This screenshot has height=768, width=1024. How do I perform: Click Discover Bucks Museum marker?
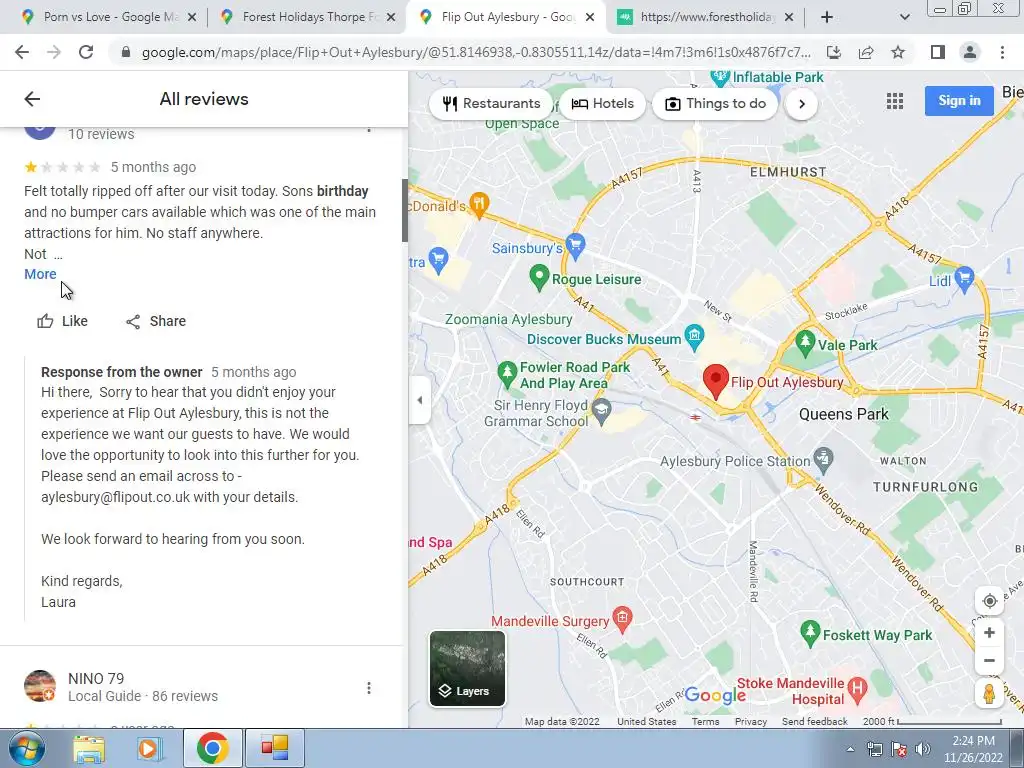click(694, 336)
